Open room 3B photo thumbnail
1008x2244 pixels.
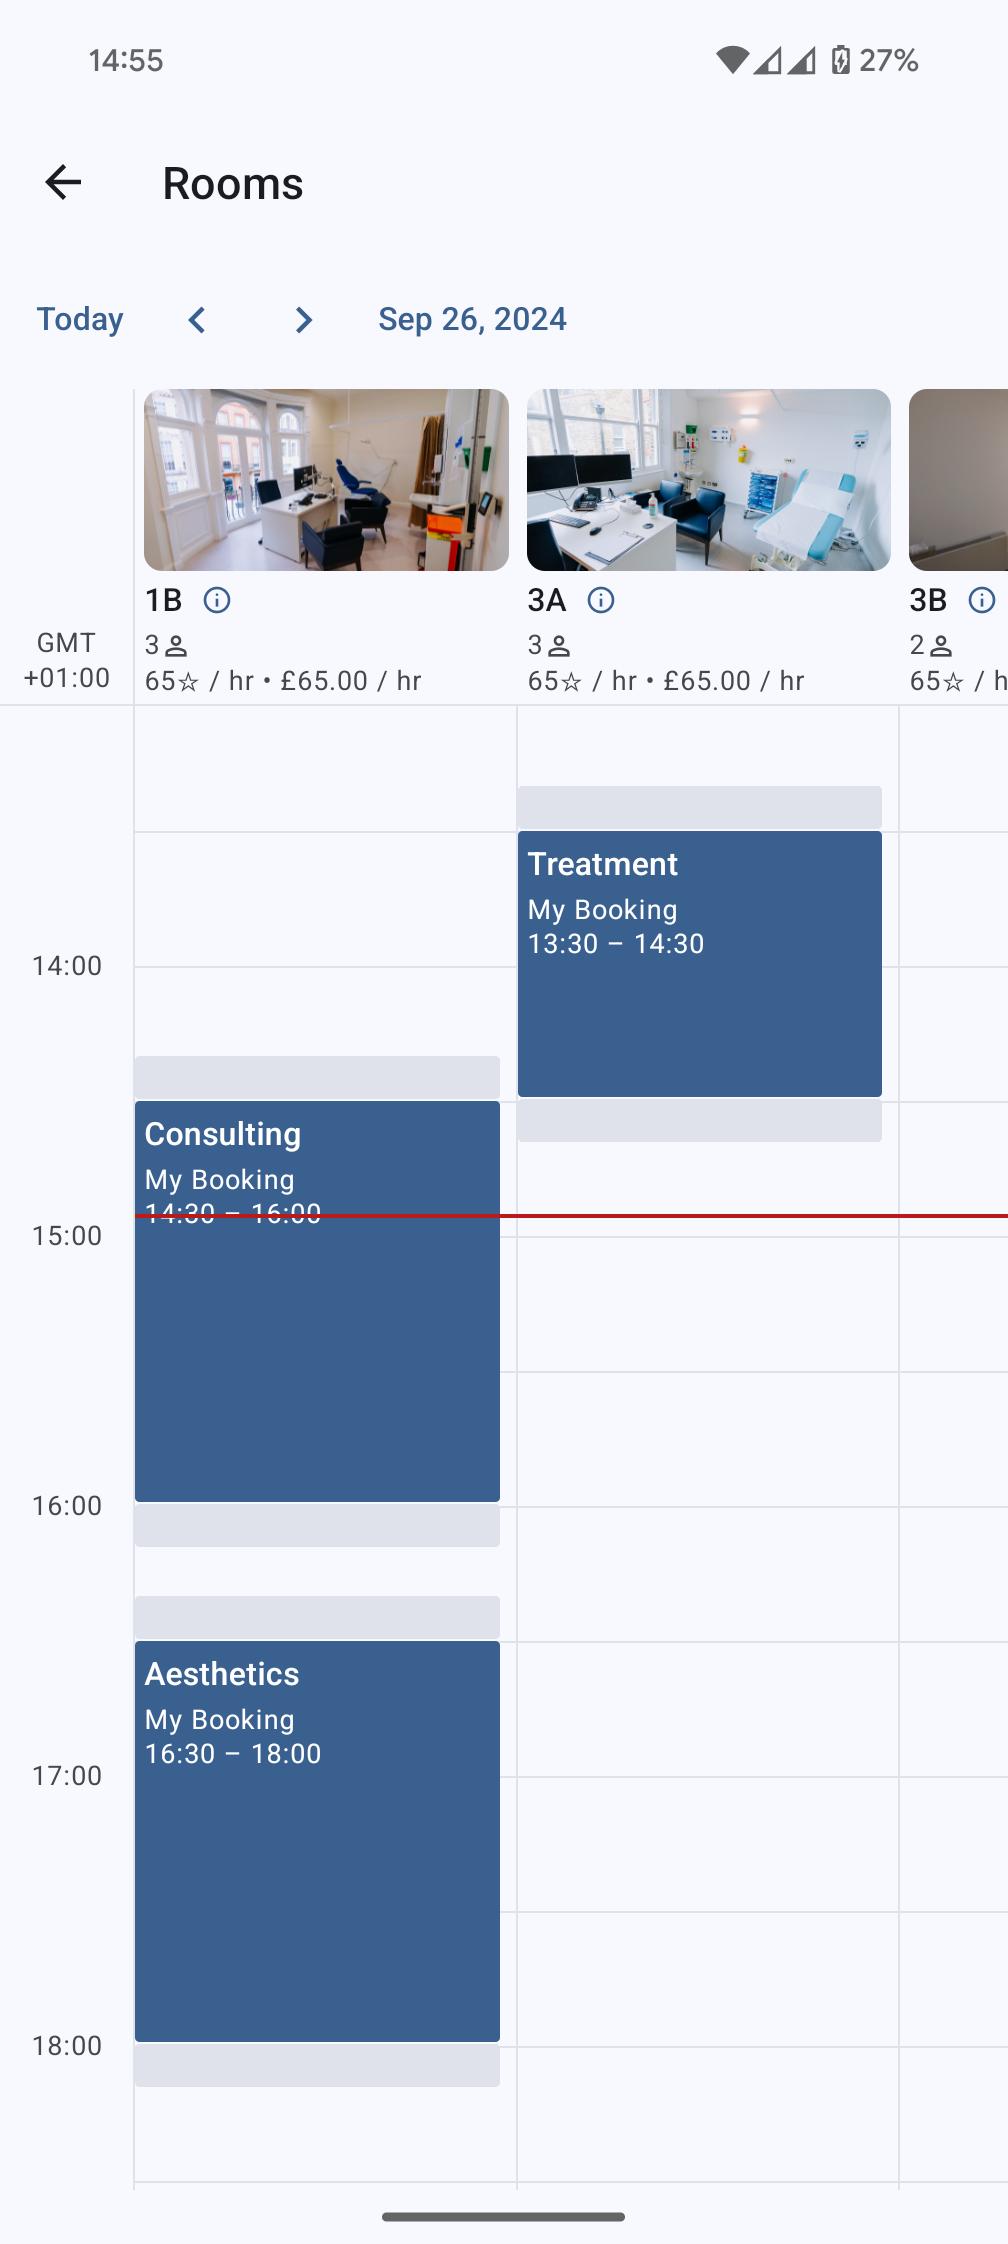click(958, 480)
